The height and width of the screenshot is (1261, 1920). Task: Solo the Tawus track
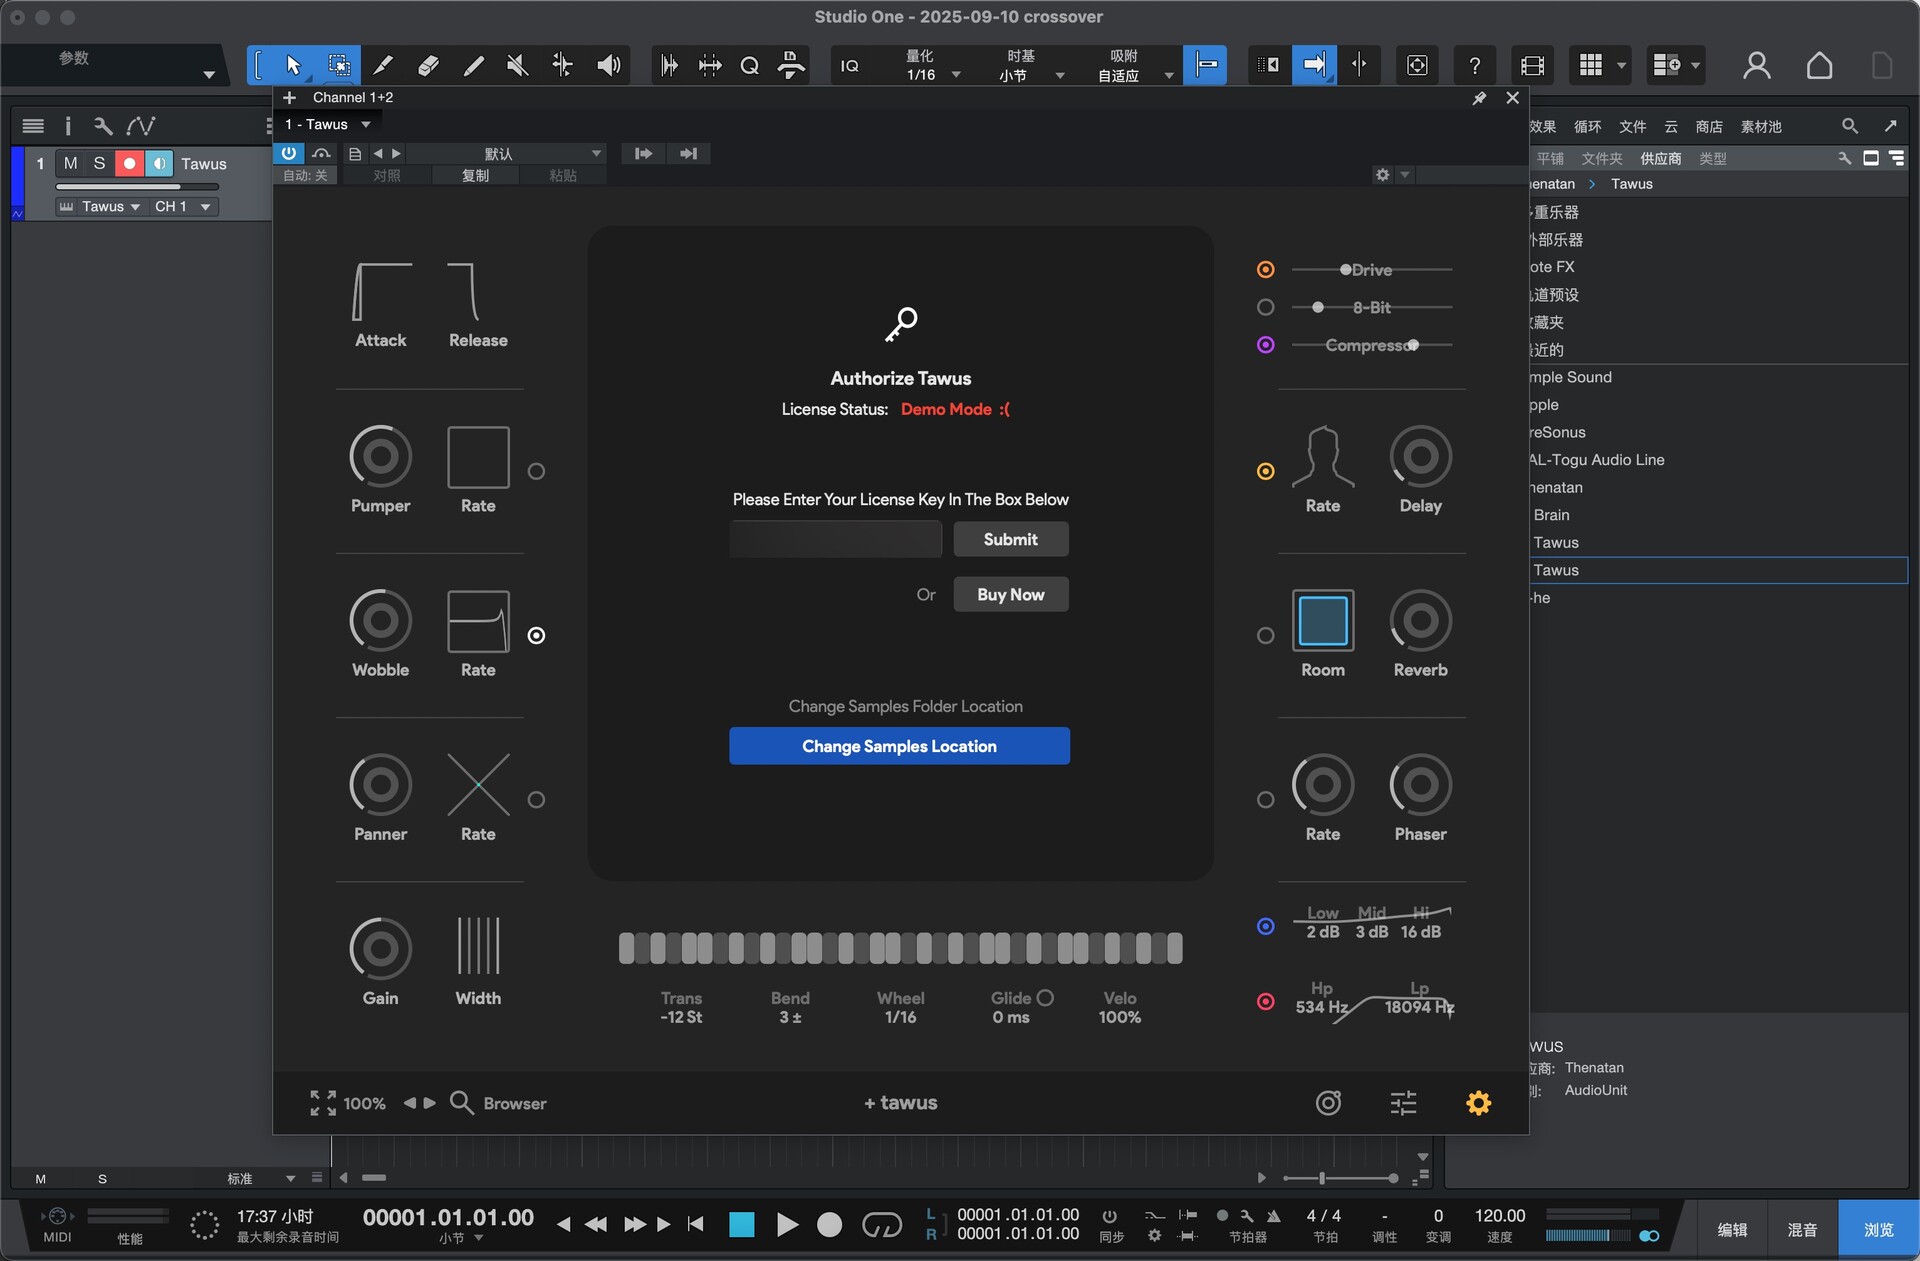coord(99,163)
